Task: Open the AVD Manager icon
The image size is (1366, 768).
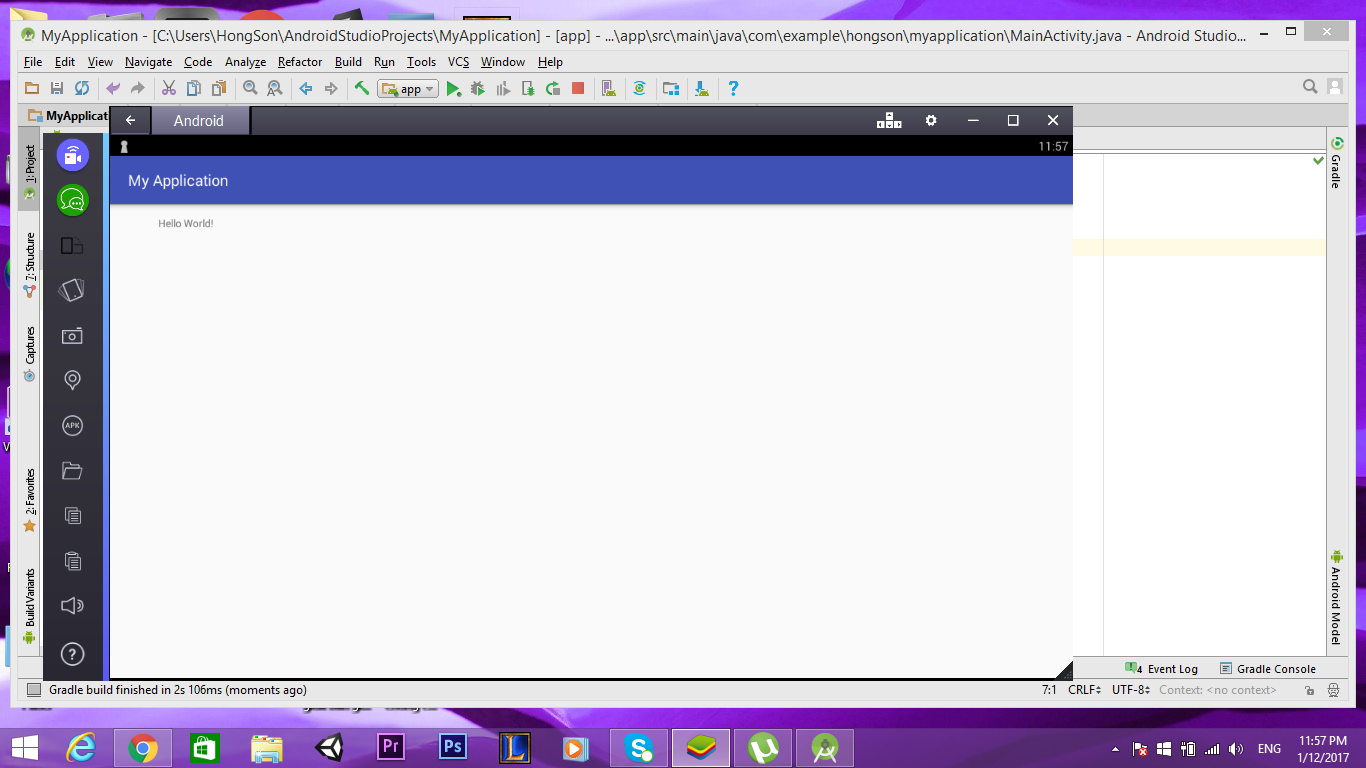Action: click(609, 89)
